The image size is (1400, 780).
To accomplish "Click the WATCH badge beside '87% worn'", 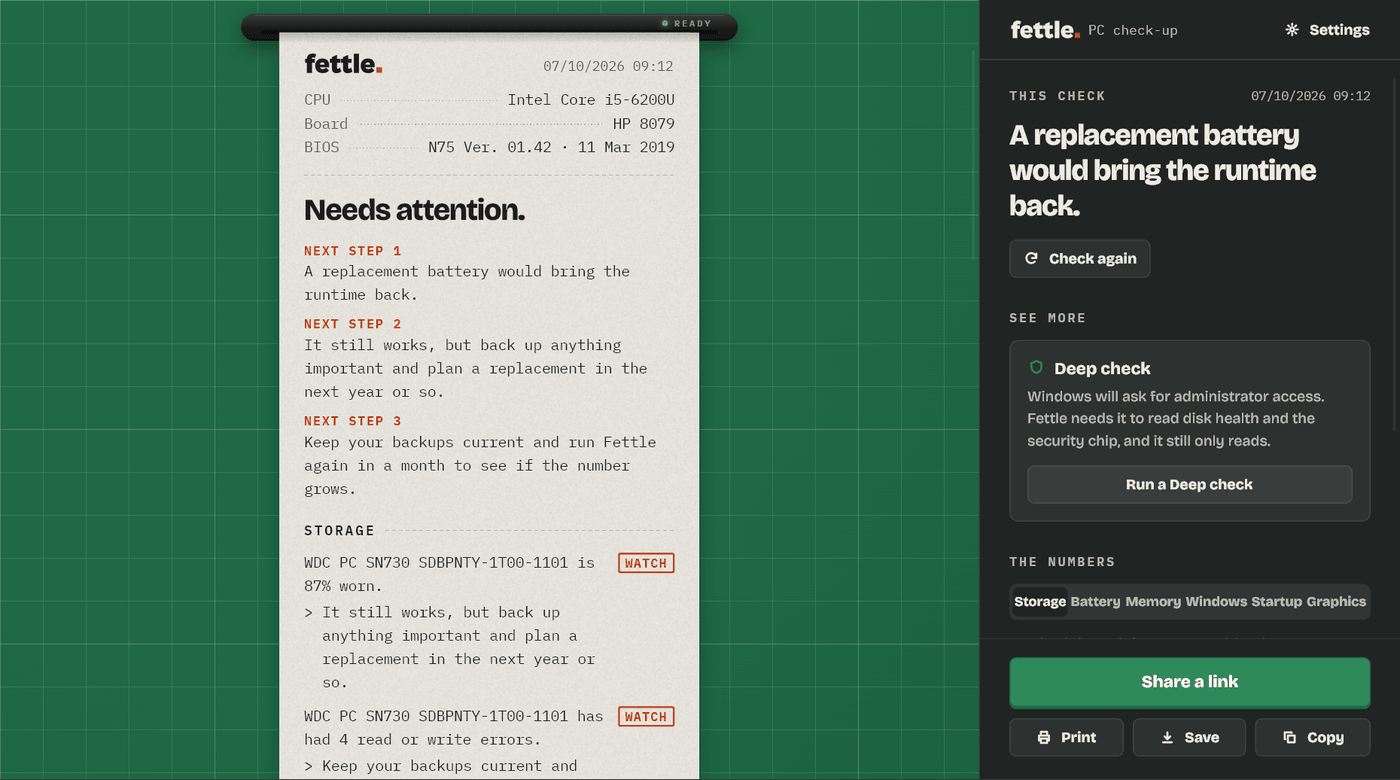I will pyautogui.click(x=646, y=563).
